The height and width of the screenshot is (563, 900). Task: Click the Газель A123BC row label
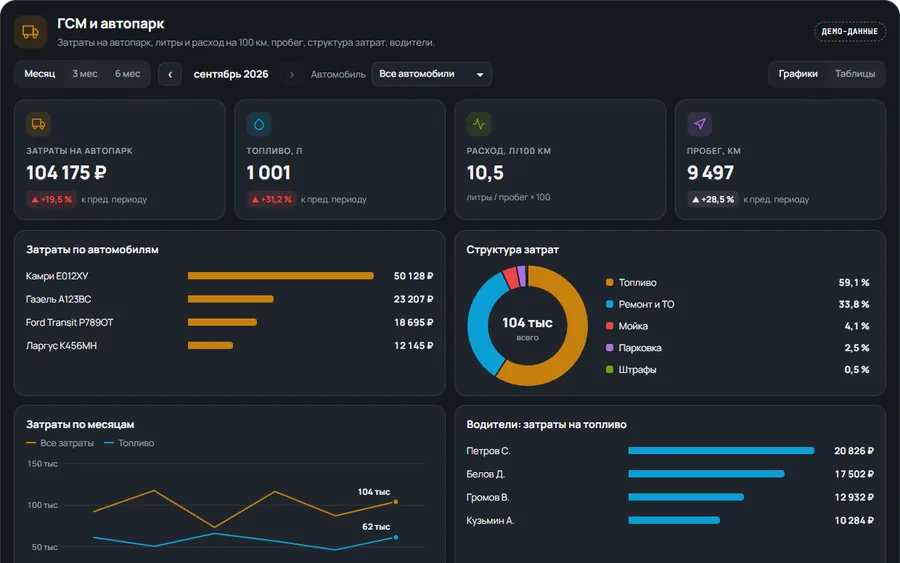[x=59, y=299]
